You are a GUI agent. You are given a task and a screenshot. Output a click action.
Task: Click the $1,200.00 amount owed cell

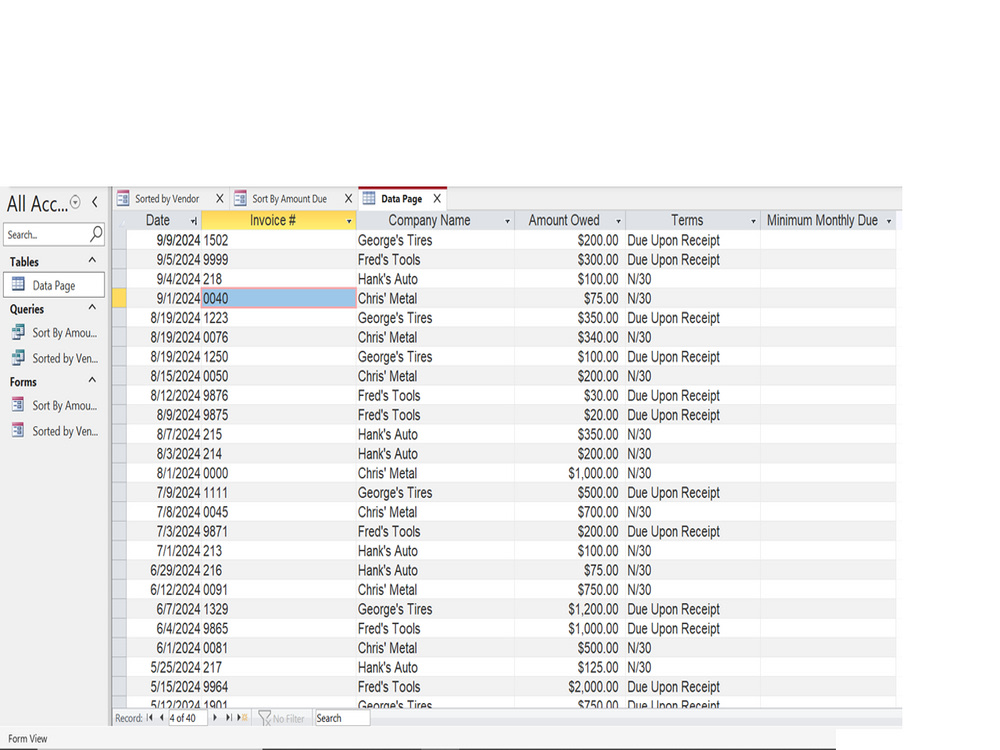click(570, 609)
